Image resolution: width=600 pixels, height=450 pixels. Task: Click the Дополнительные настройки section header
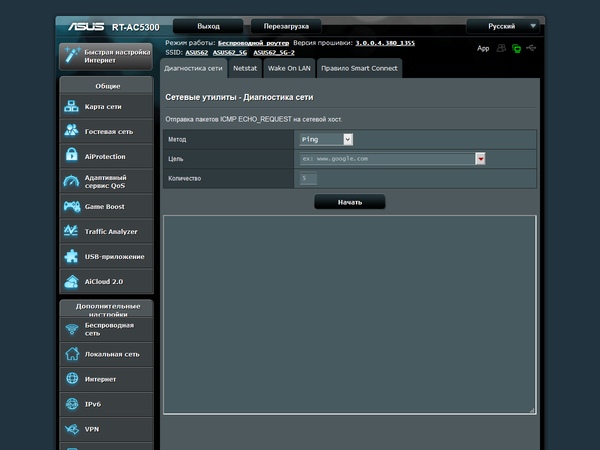click(108, 310)
